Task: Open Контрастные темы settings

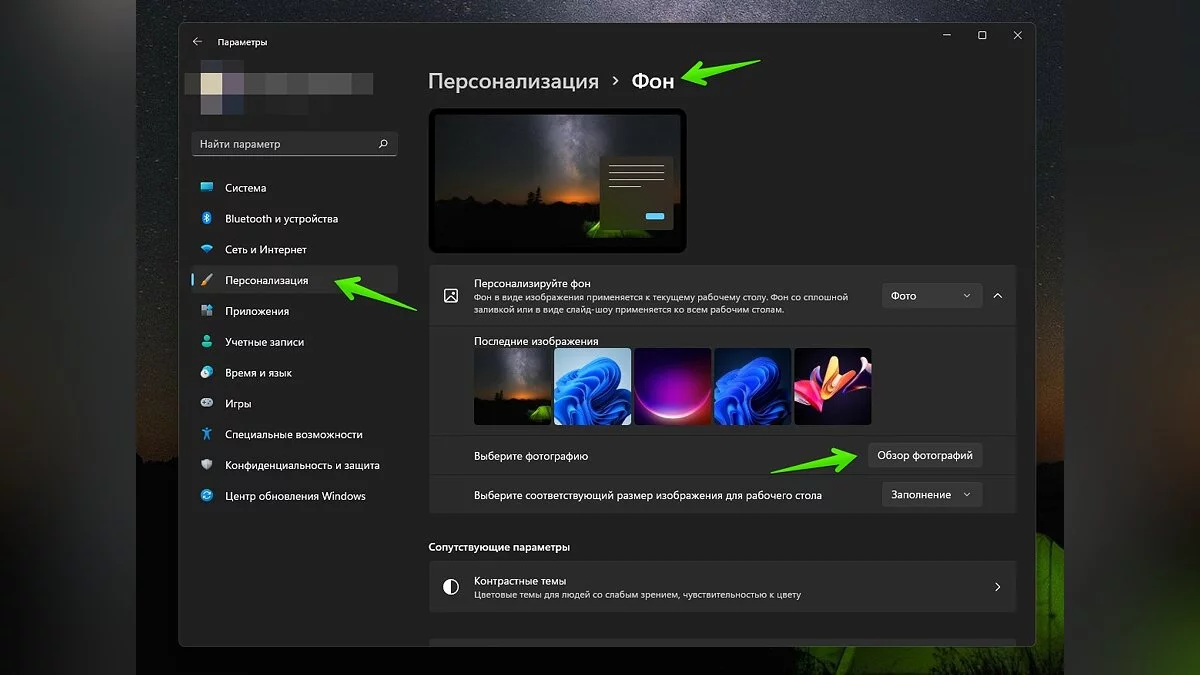Action: 722,587
